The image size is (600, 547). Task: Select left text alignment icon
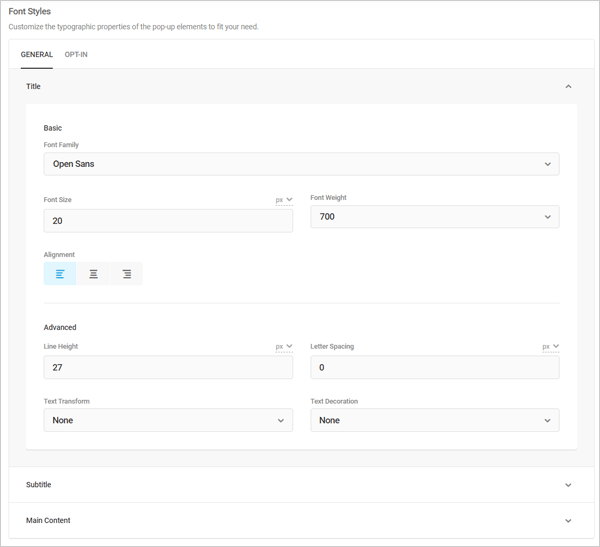pyautogui.click(x=60, y=274)
